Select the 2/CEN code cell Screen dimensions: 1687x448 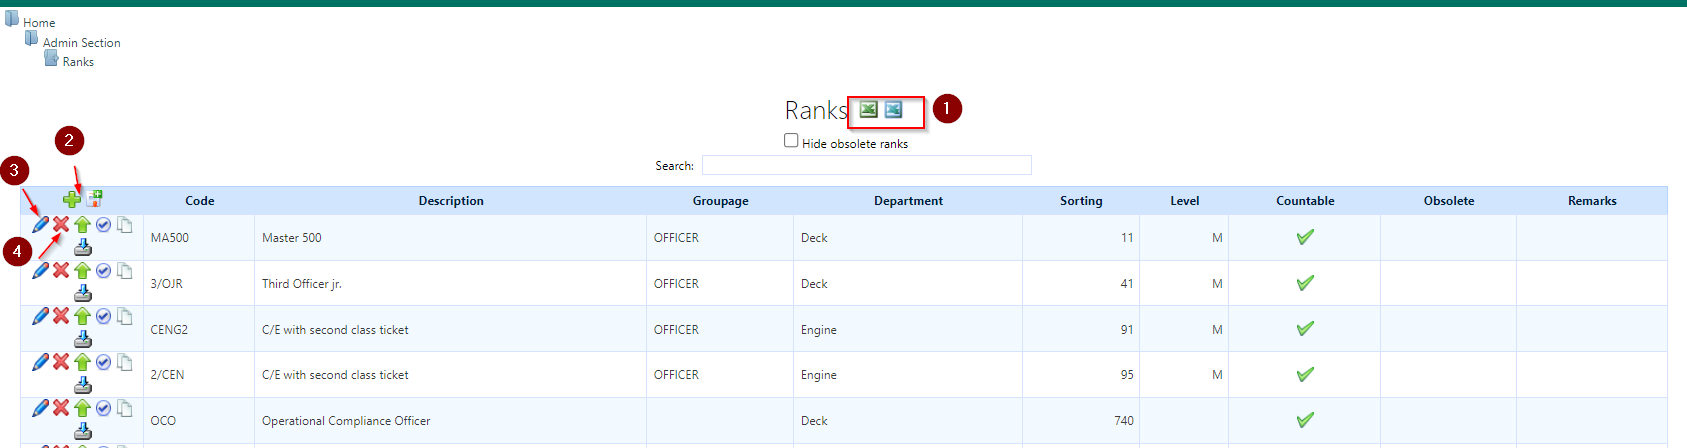click(199, 375)
